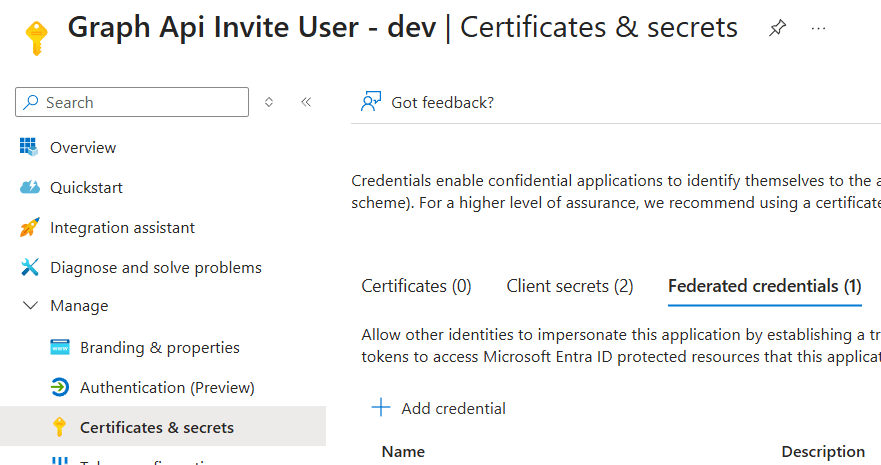
Task: Click the Description column header
Action: coord(822,452)
